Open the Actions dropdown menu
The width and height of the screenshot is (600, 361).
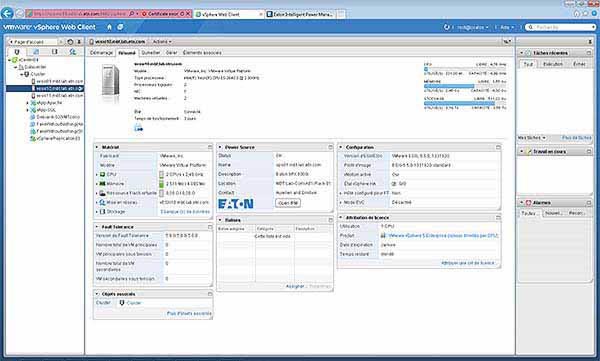pyautogui.click(x=162, y=41)
